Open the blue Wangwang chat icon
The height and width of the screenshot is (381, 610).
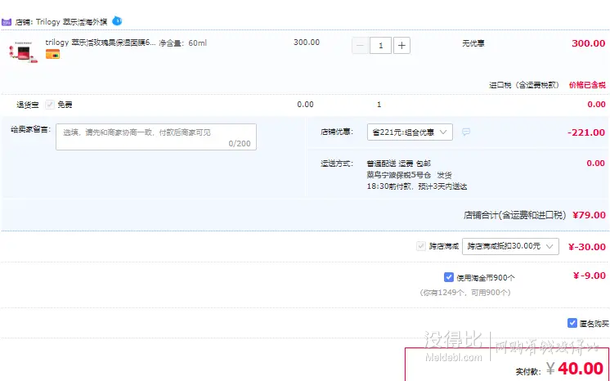click(117, 21)
